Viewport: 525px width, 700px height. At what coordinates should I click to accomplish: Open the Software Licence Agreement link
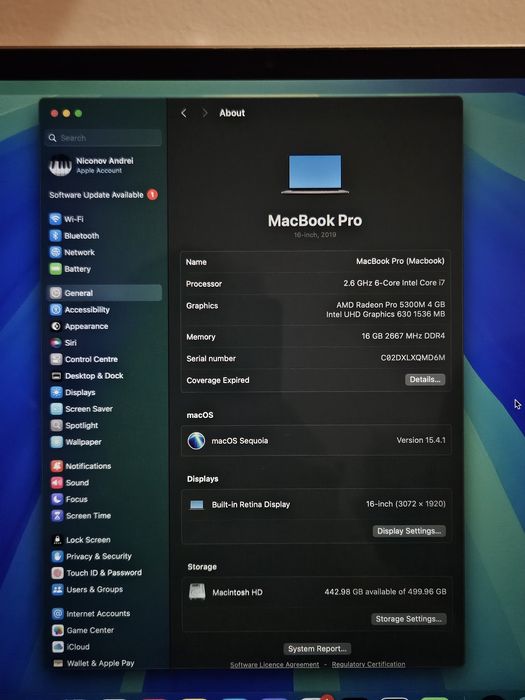[x=275, y=664]
